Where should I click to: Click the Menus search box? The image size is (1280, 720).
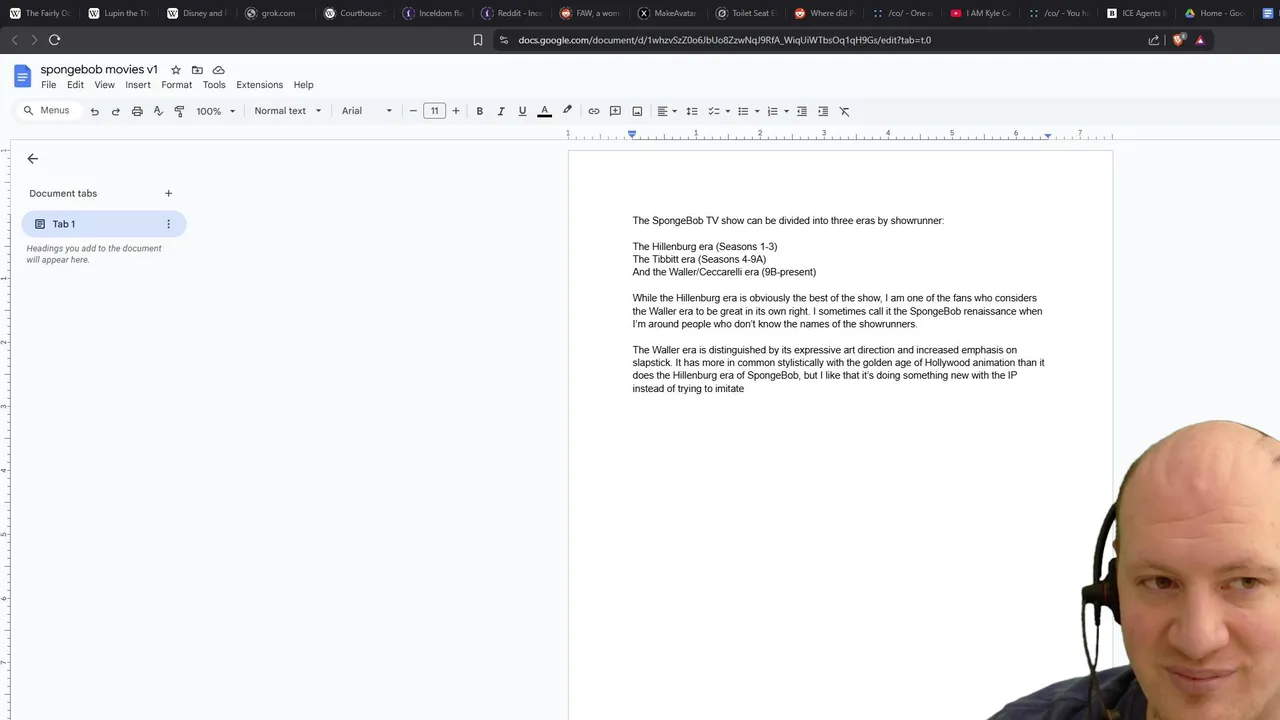48,111
